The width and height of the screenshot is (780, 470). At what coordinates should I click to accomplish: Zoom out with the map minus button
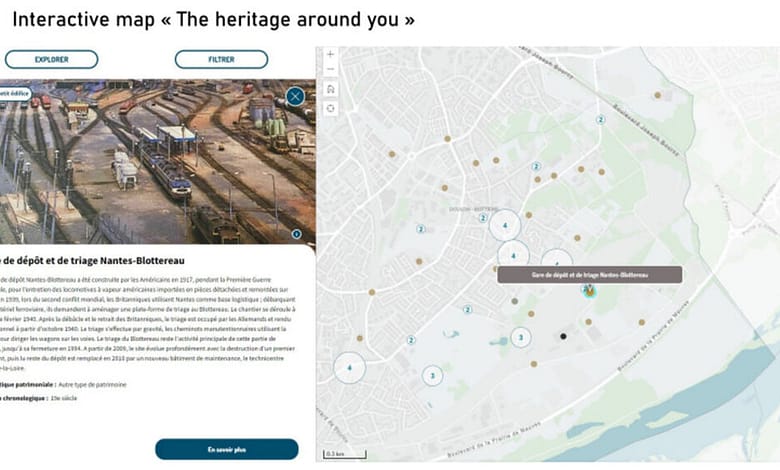(330, 70)
